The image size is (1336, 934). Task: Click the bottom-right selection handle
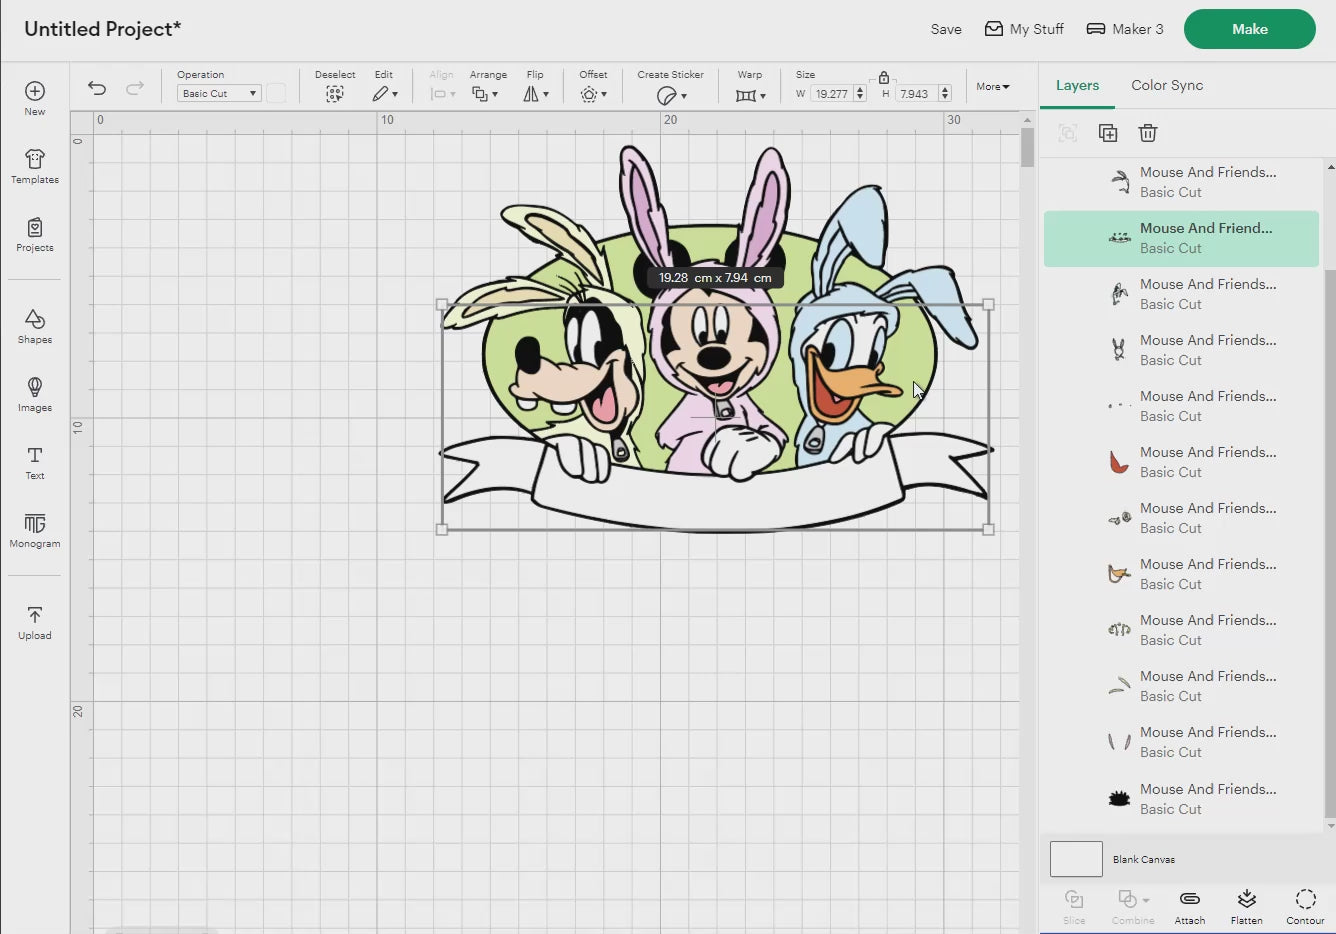pos(988,529)
